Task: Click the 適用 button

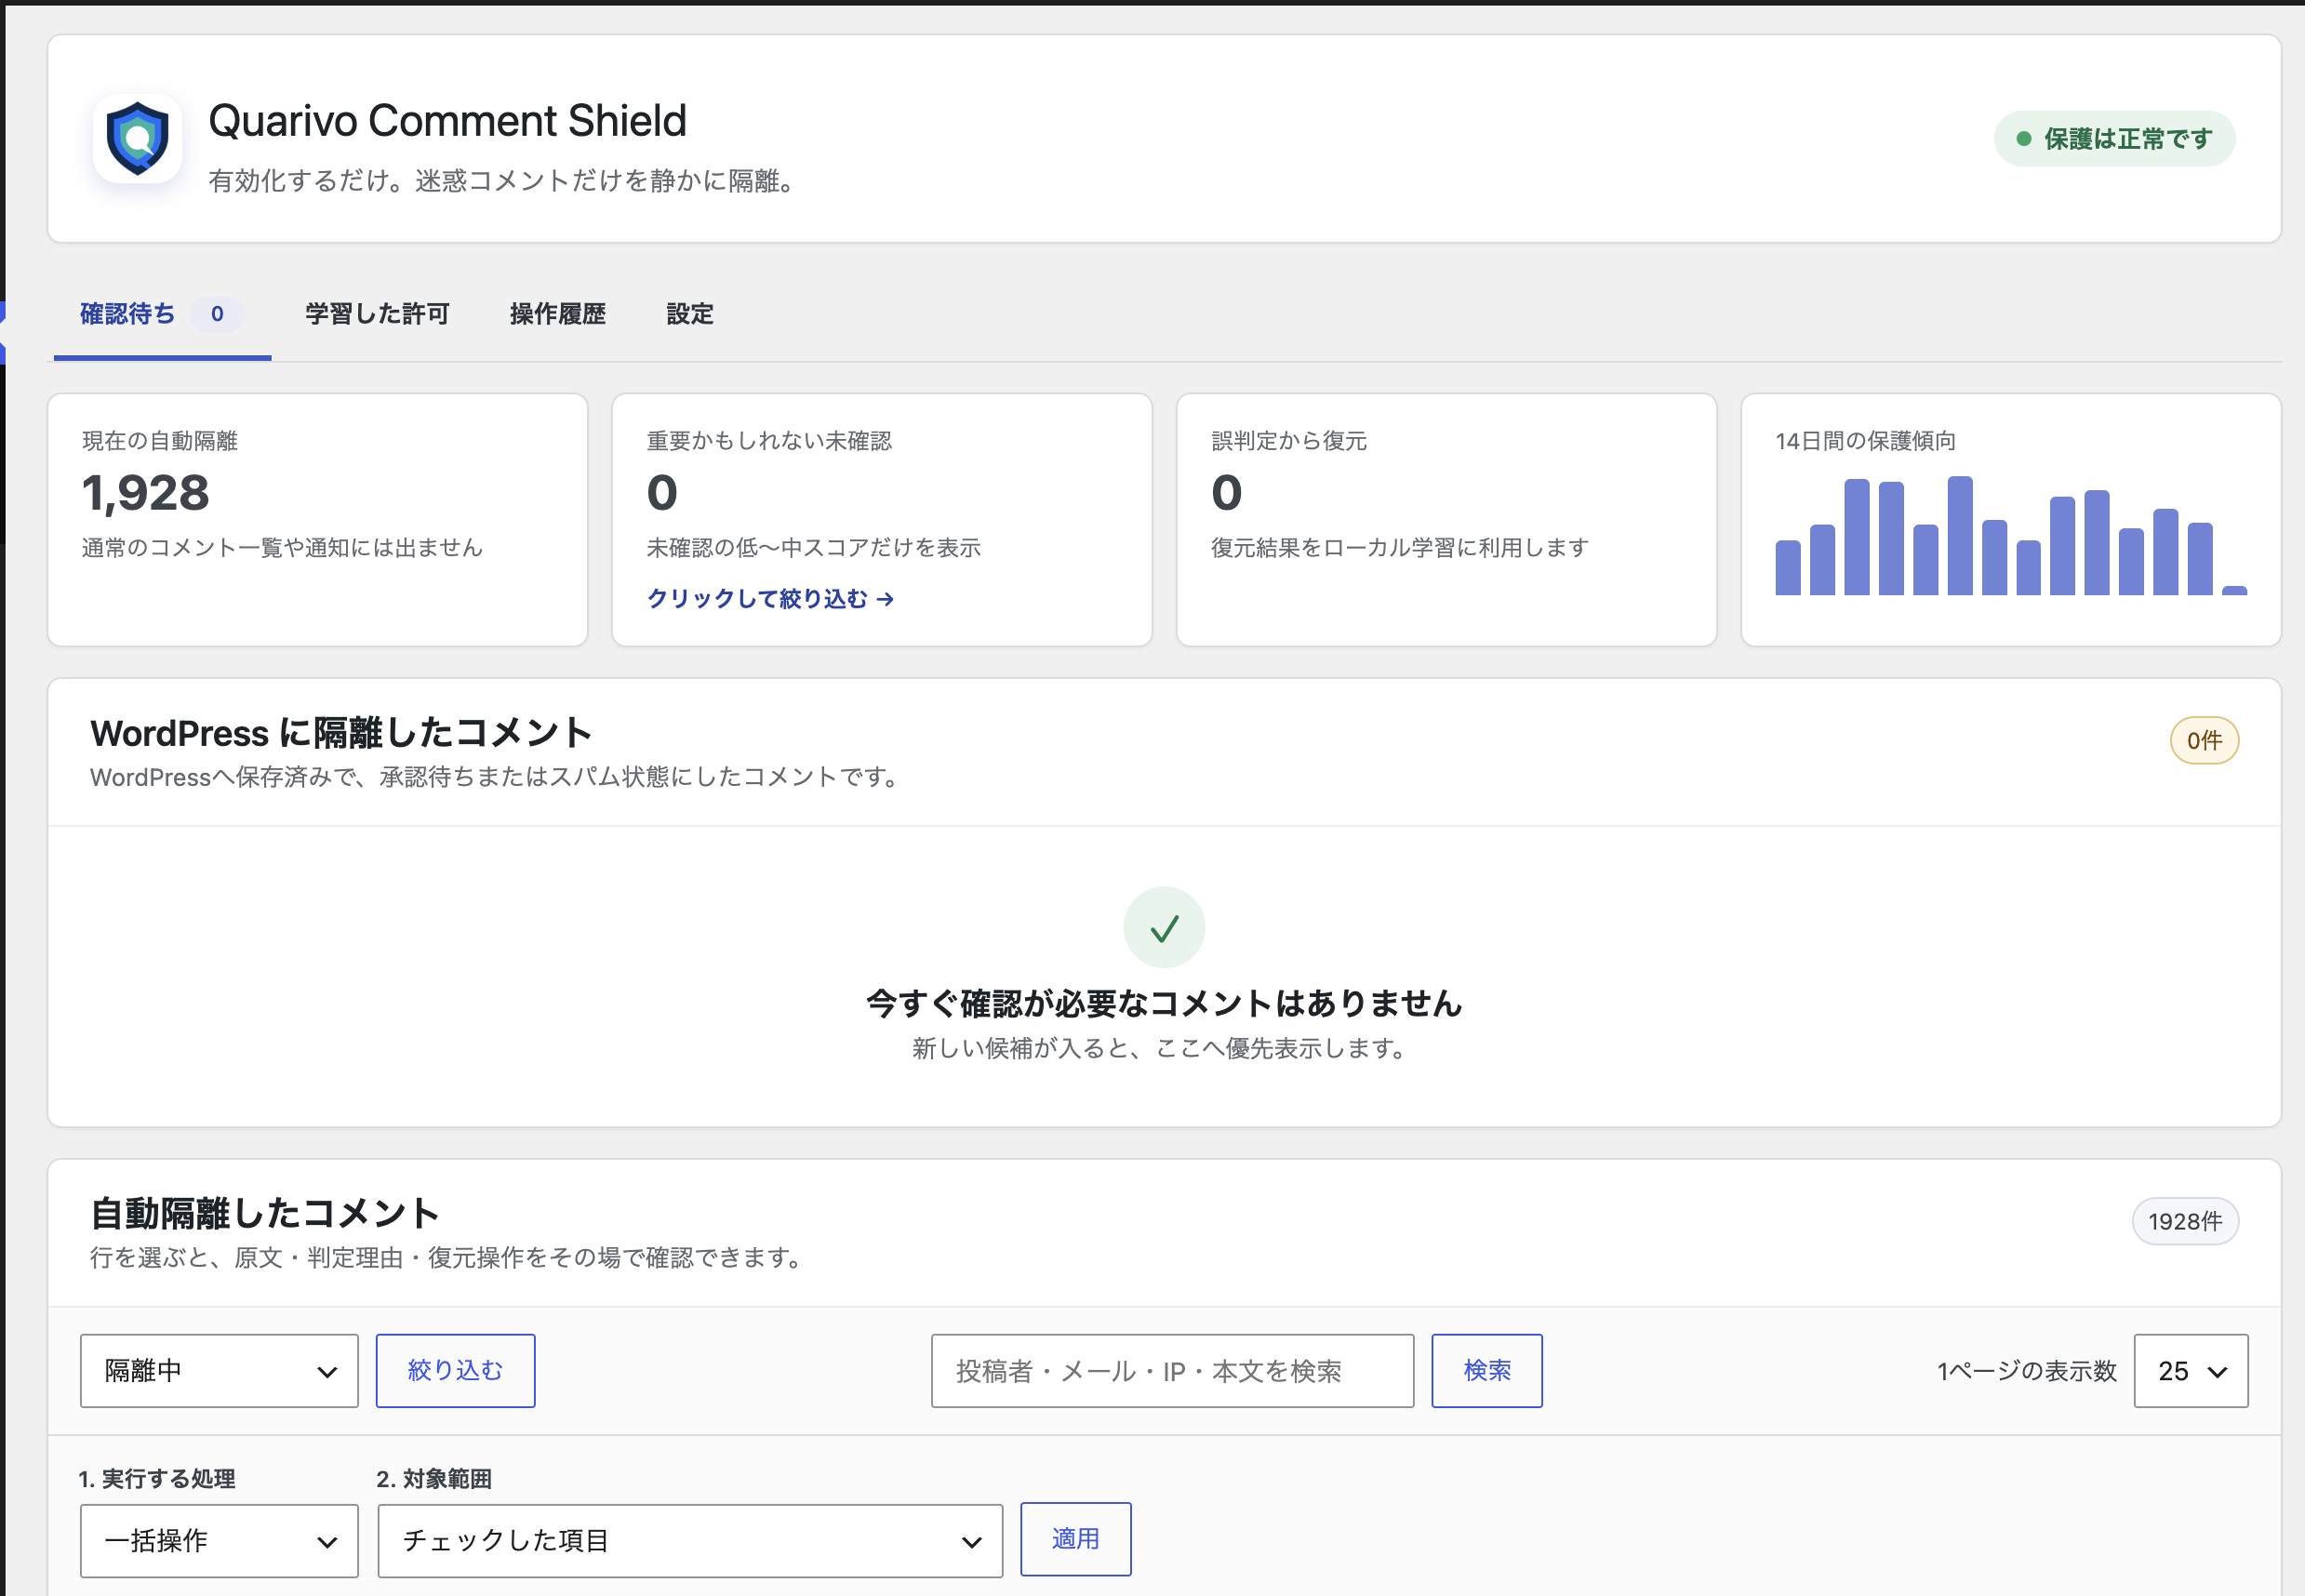Action: tap(1075, 1538)
